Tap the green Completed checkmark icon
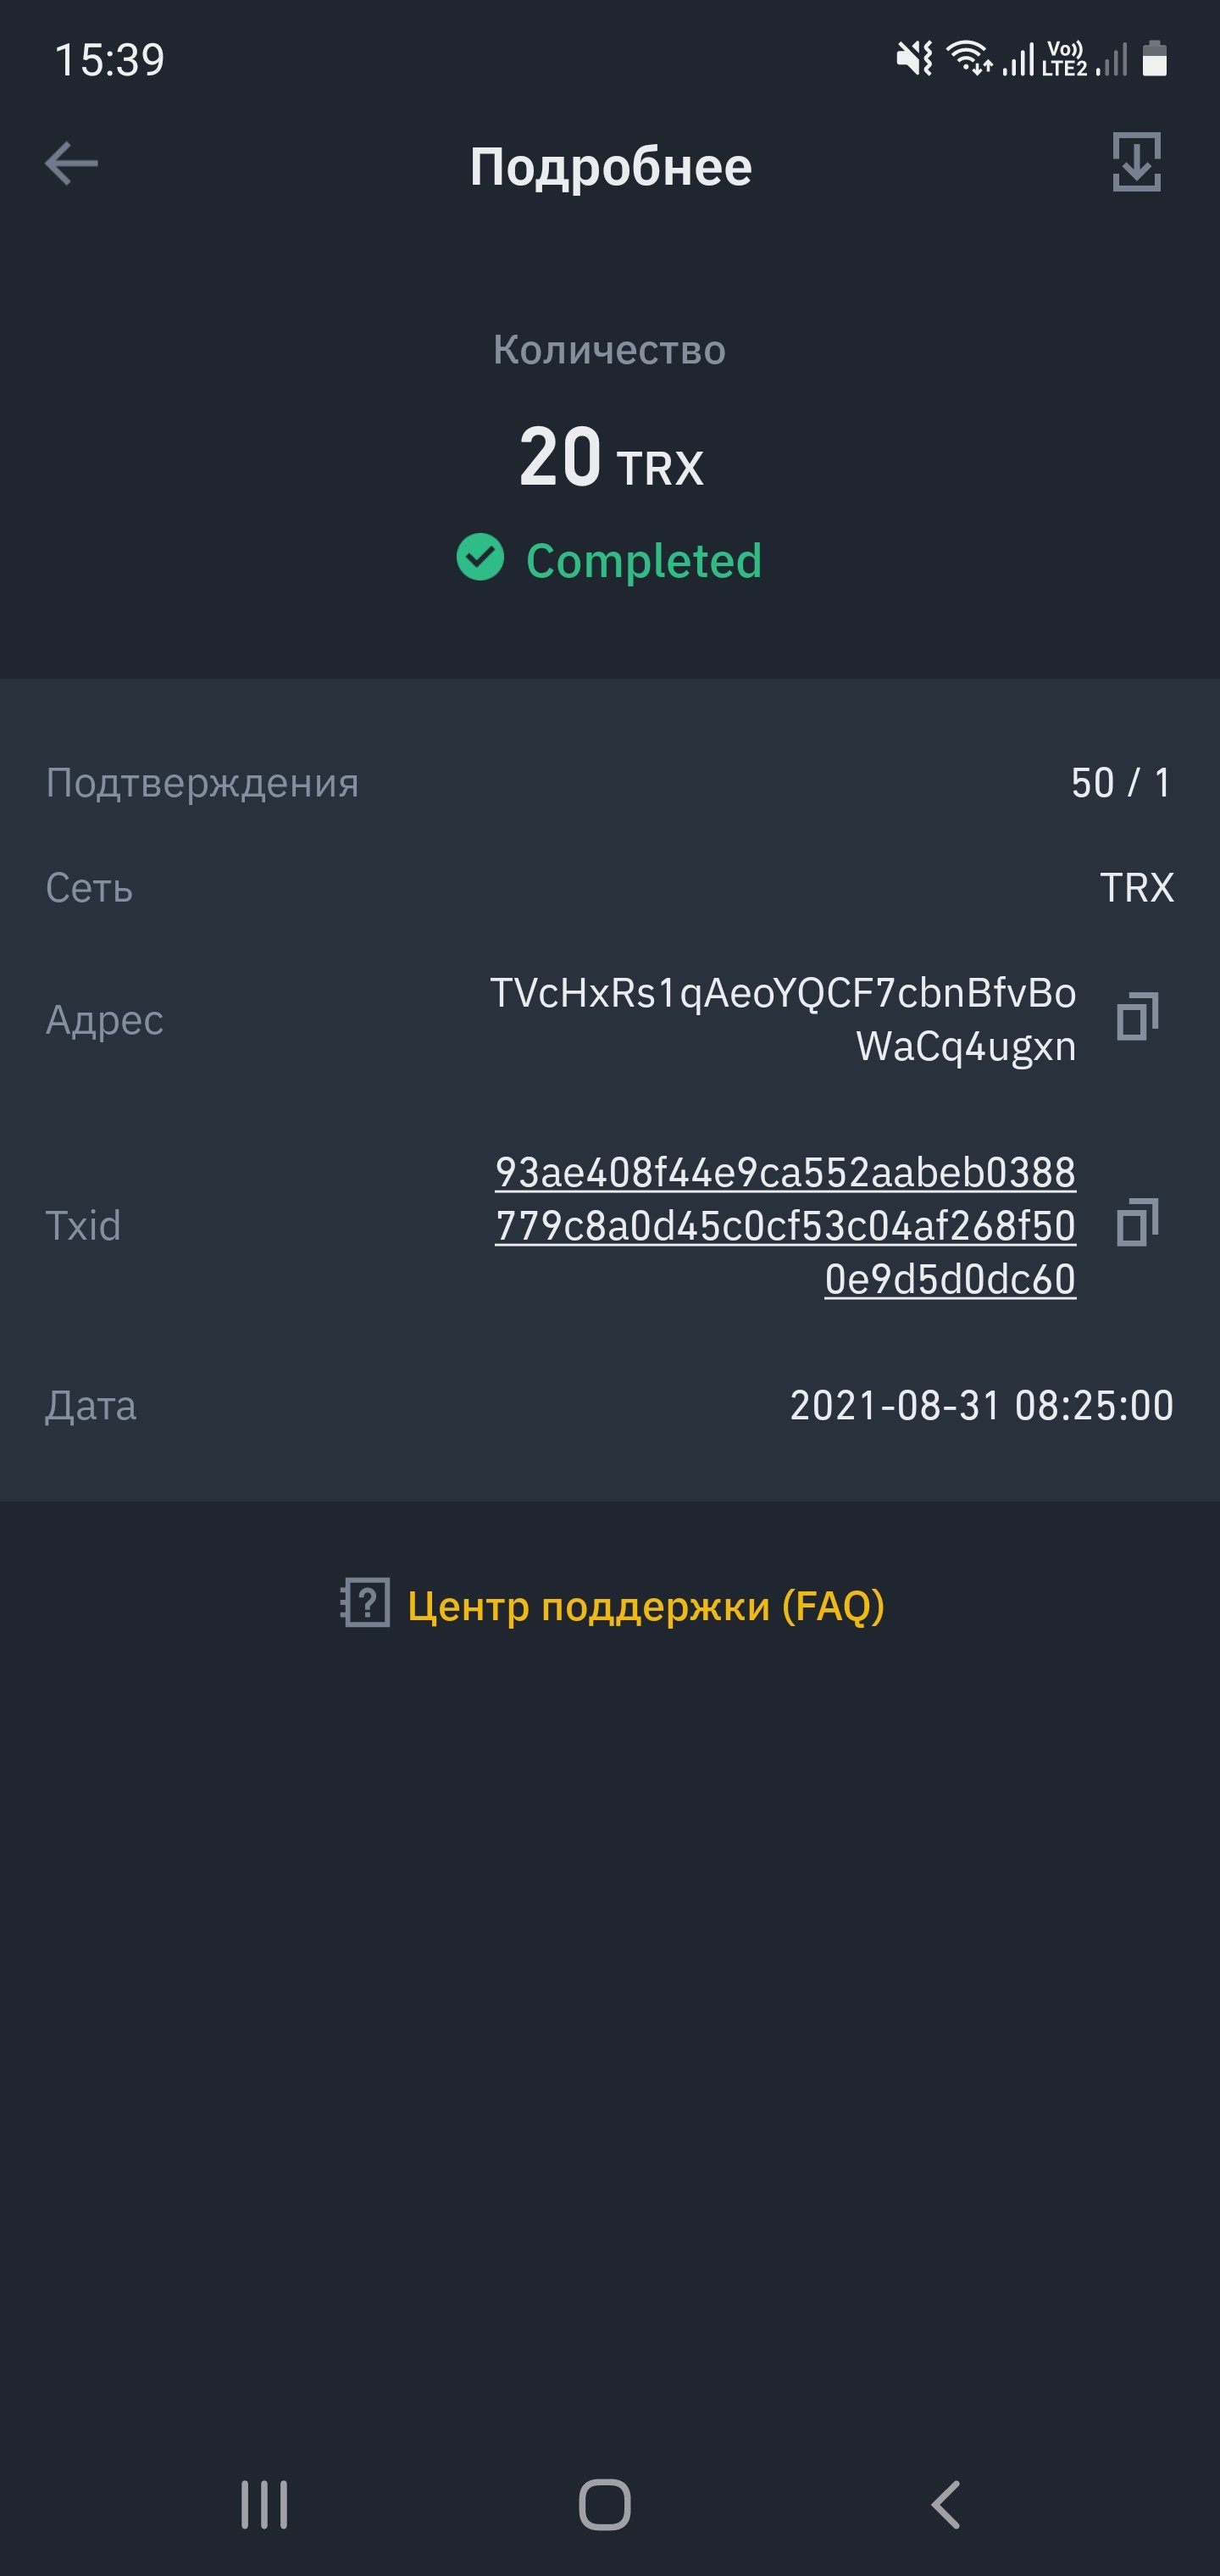 pyautogui.click(x=480, y=558)
